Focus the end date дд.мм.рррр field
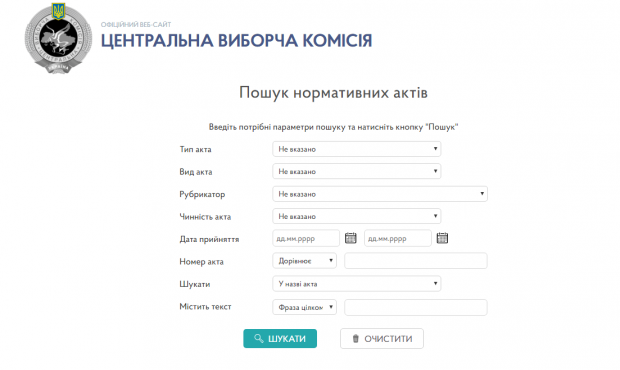 pyautogui.click(x=398, y=238)
